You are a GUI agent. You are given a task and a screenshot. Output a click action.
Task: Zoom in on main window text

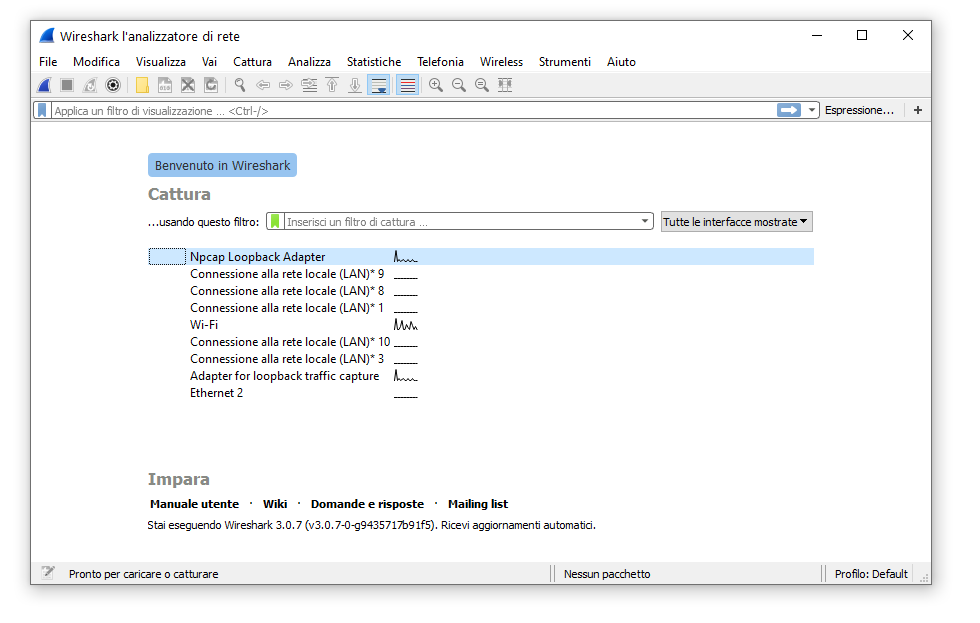pos(436,85)
